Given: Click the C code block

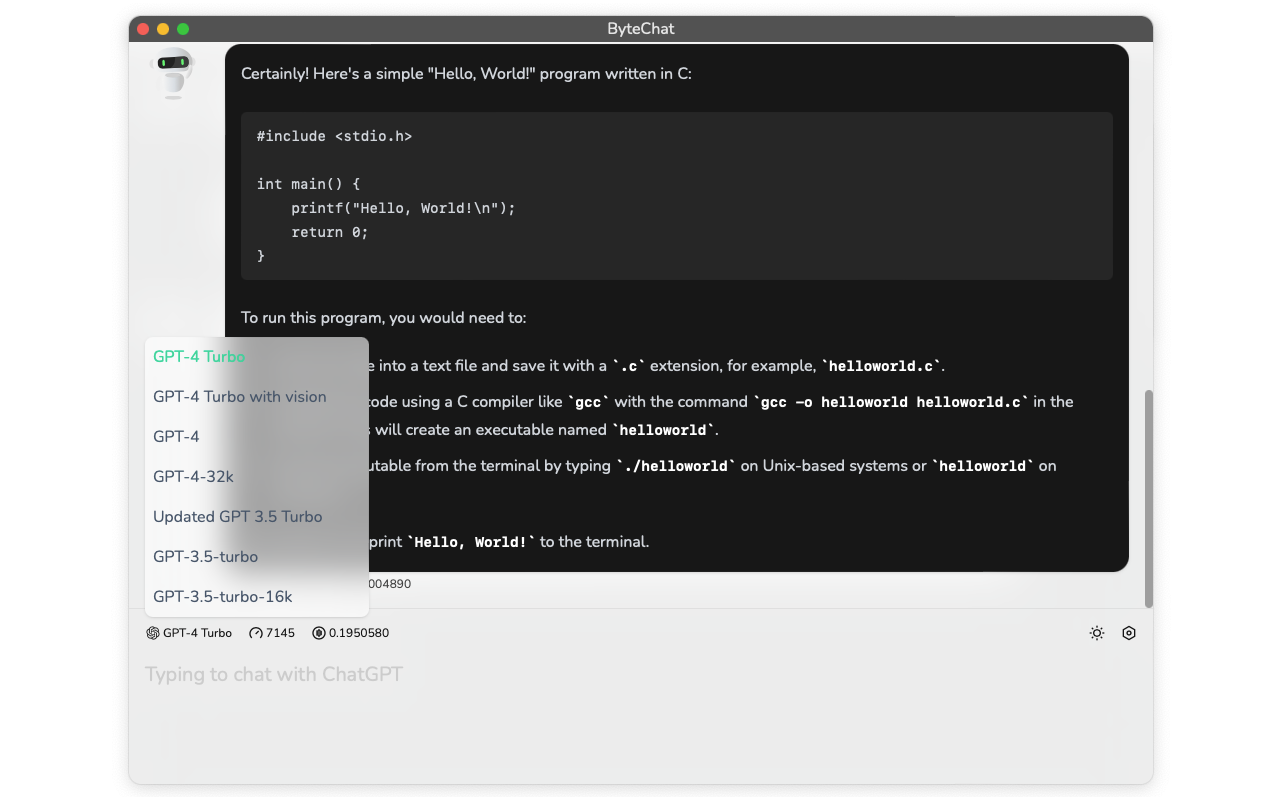Looking at the screenshot, I should click(677, 196).
